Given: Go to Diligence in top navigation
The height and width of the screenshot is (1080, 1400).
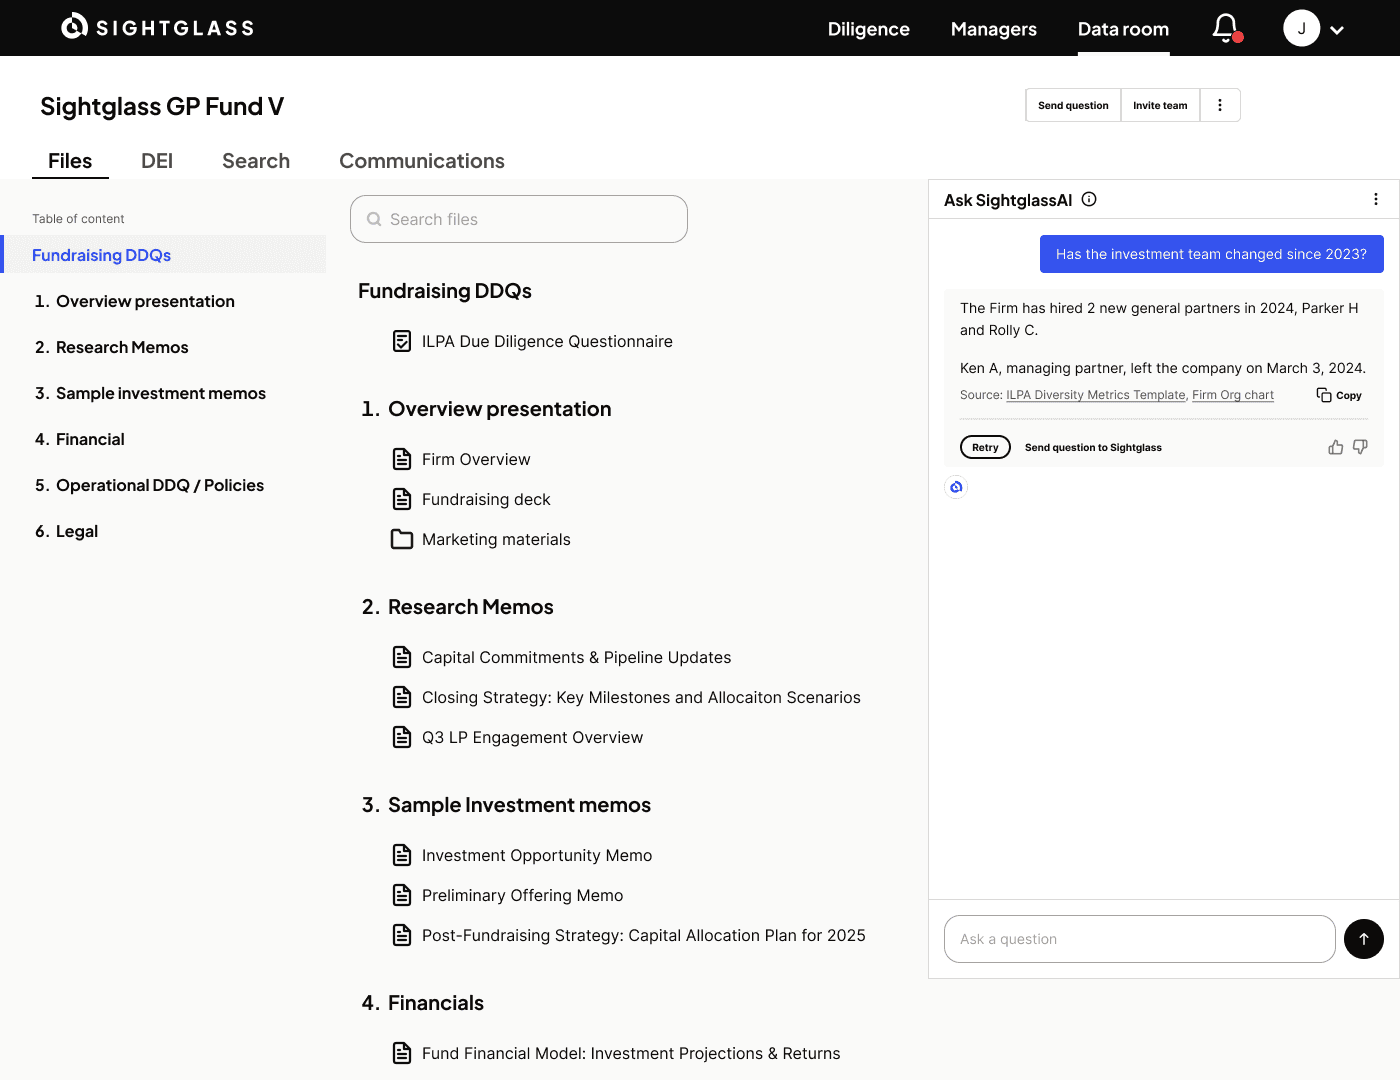Looking at the screenshot, I should coord(868,29).
